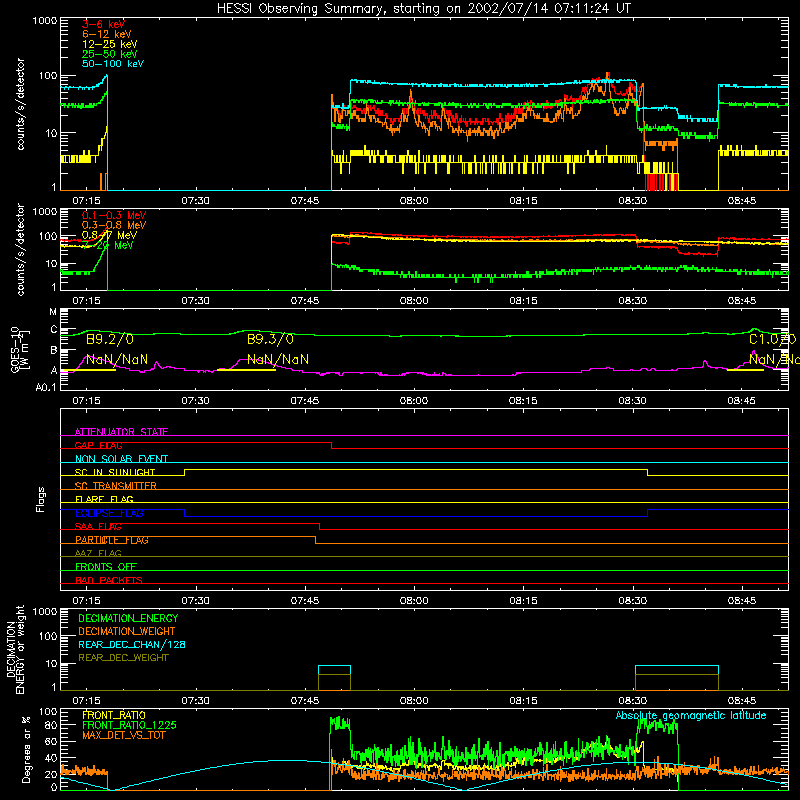
Task: Click the FRONT_RATIO legend entry
Action: 114,715
